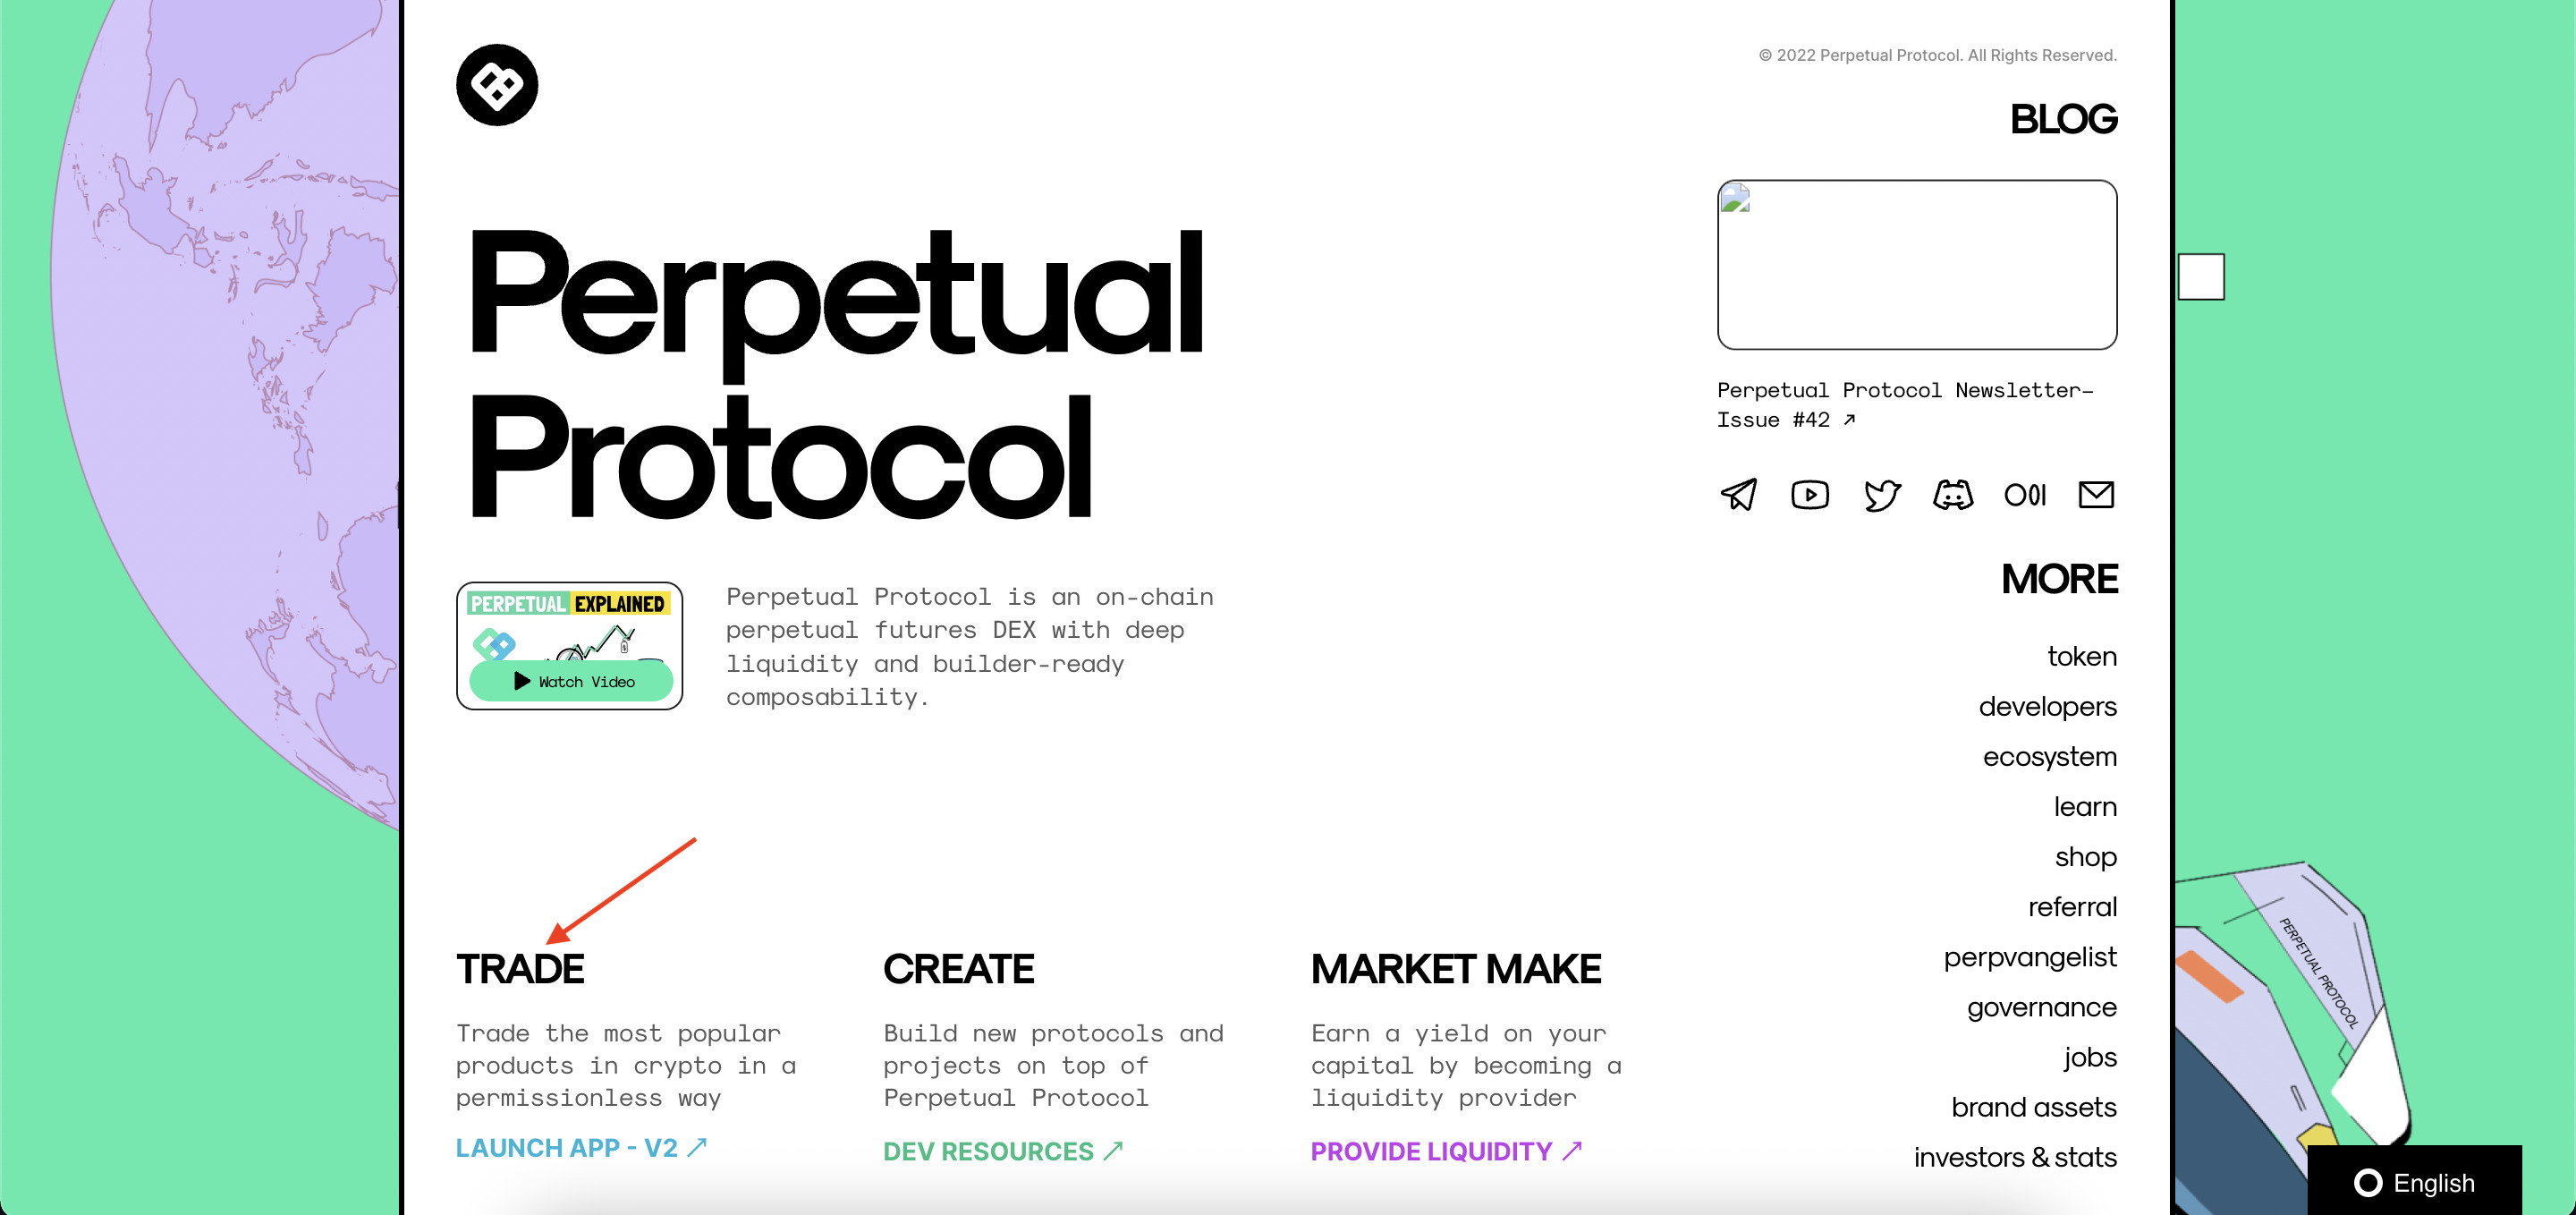Toggle the Watch Video button
2576x1215 pixels.
pyautogui.click(x=570, y=681)
